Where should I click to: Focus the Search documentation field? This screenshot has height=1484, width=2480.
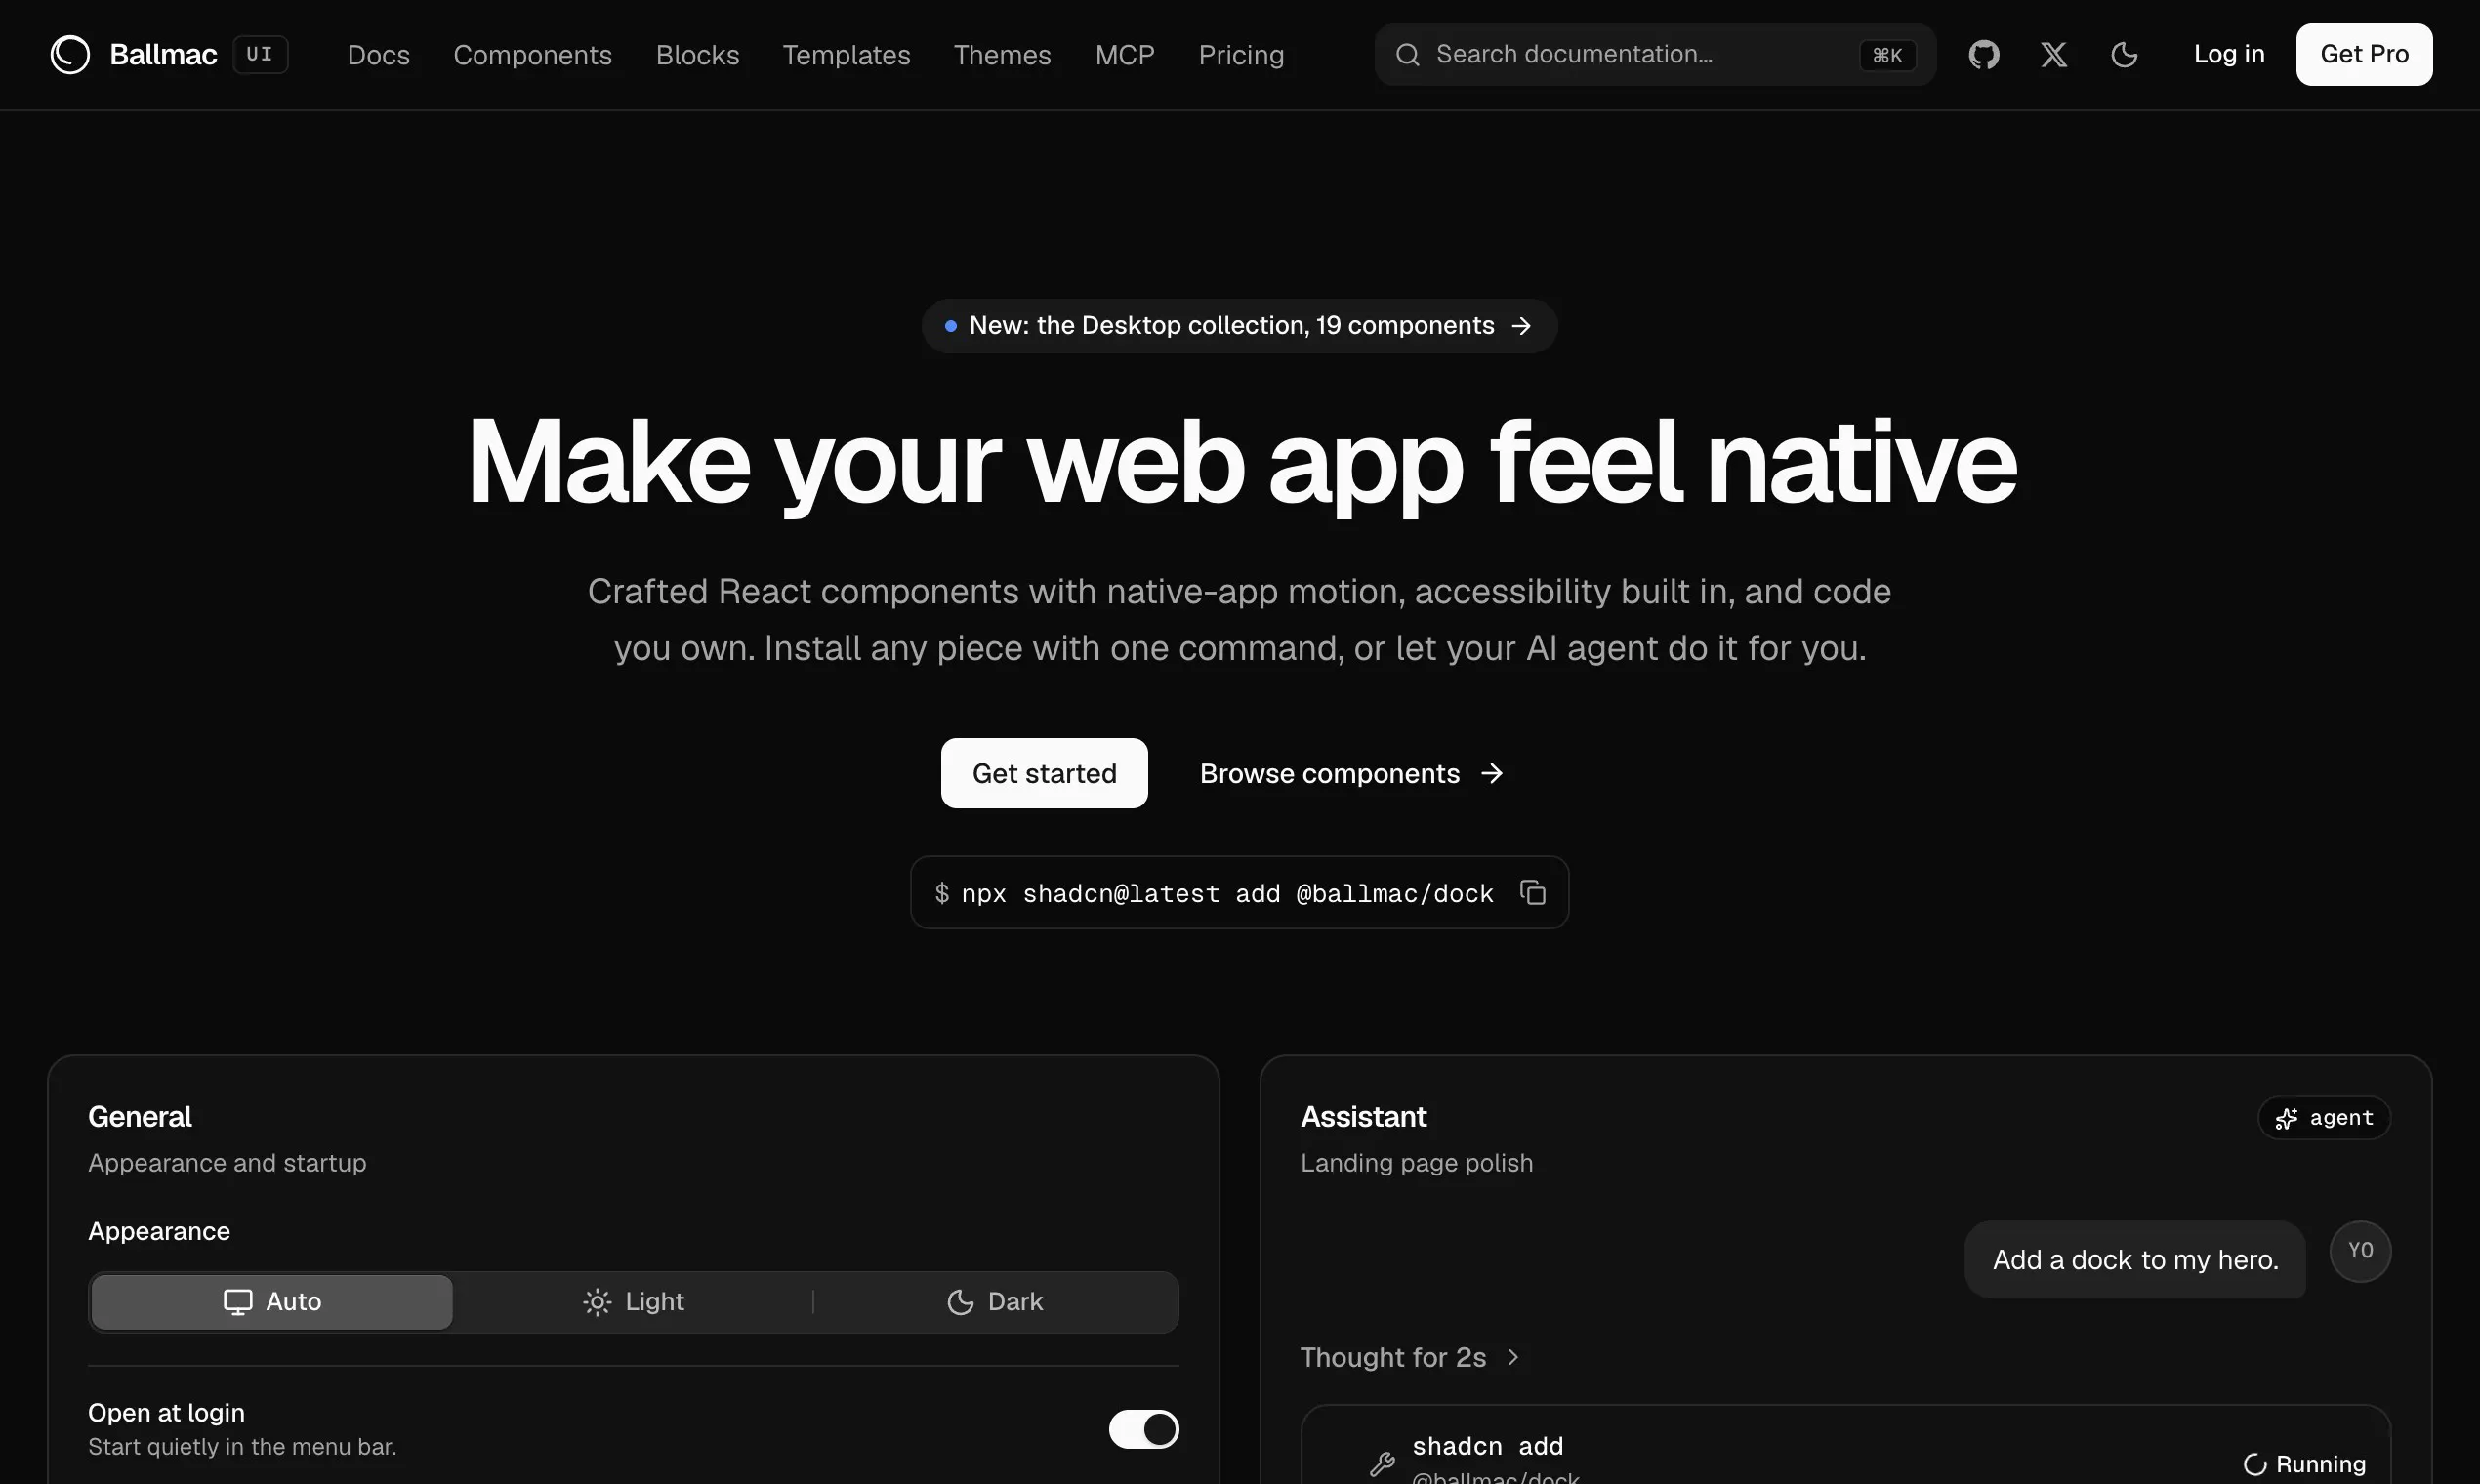click(1655, 54)
